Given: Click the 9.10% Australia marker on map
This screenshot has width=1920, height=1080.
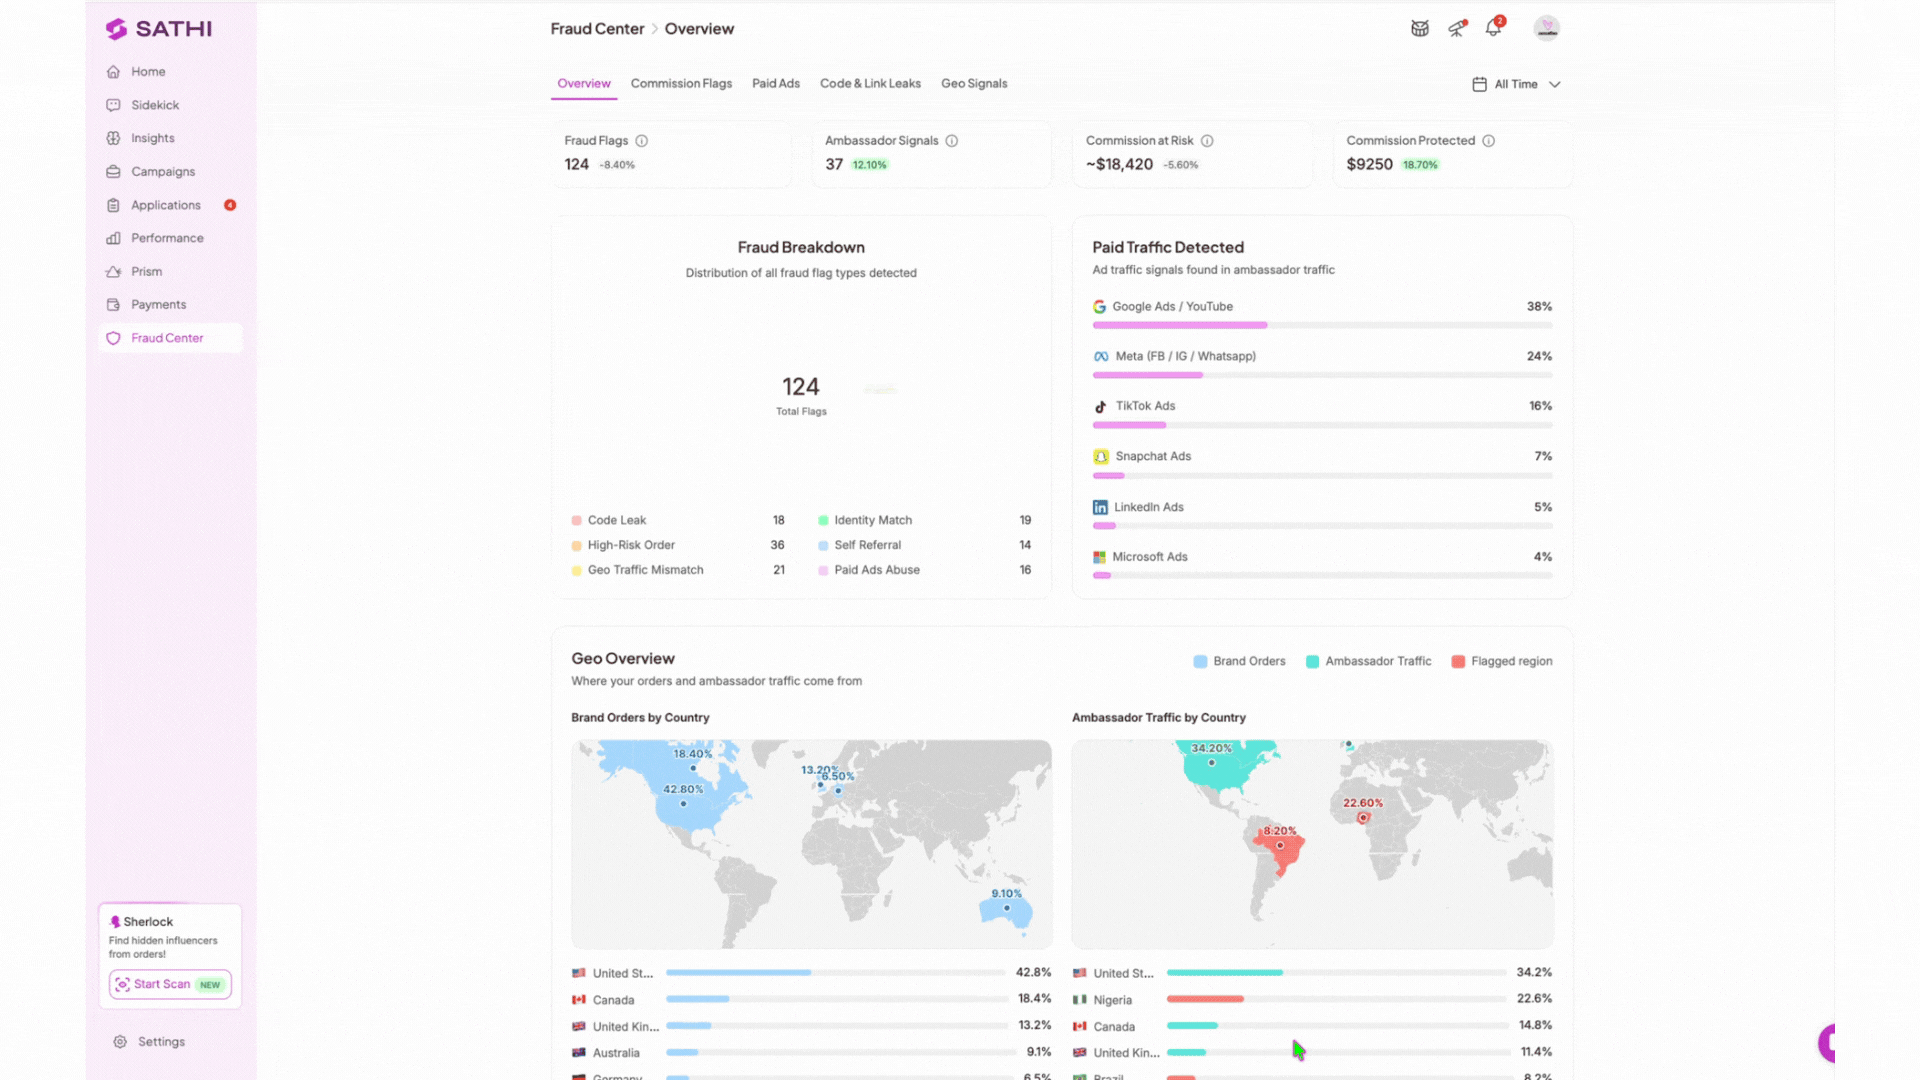Looking at the screenshot, I should [1006, 908].
